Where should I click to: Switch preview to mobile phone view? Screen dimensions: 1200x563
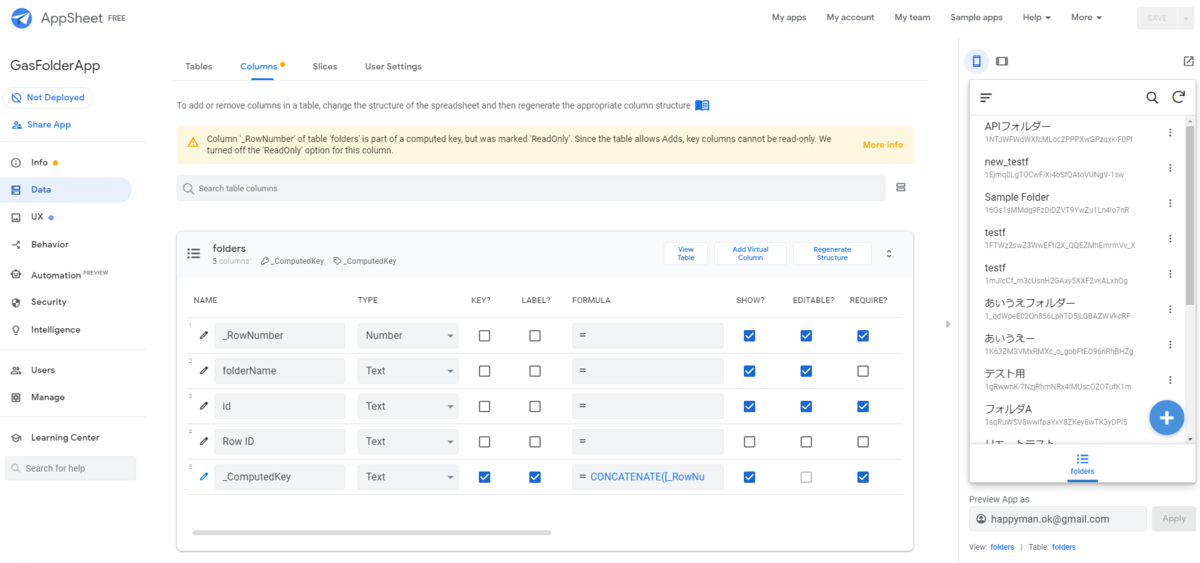[x=977, y=61]
